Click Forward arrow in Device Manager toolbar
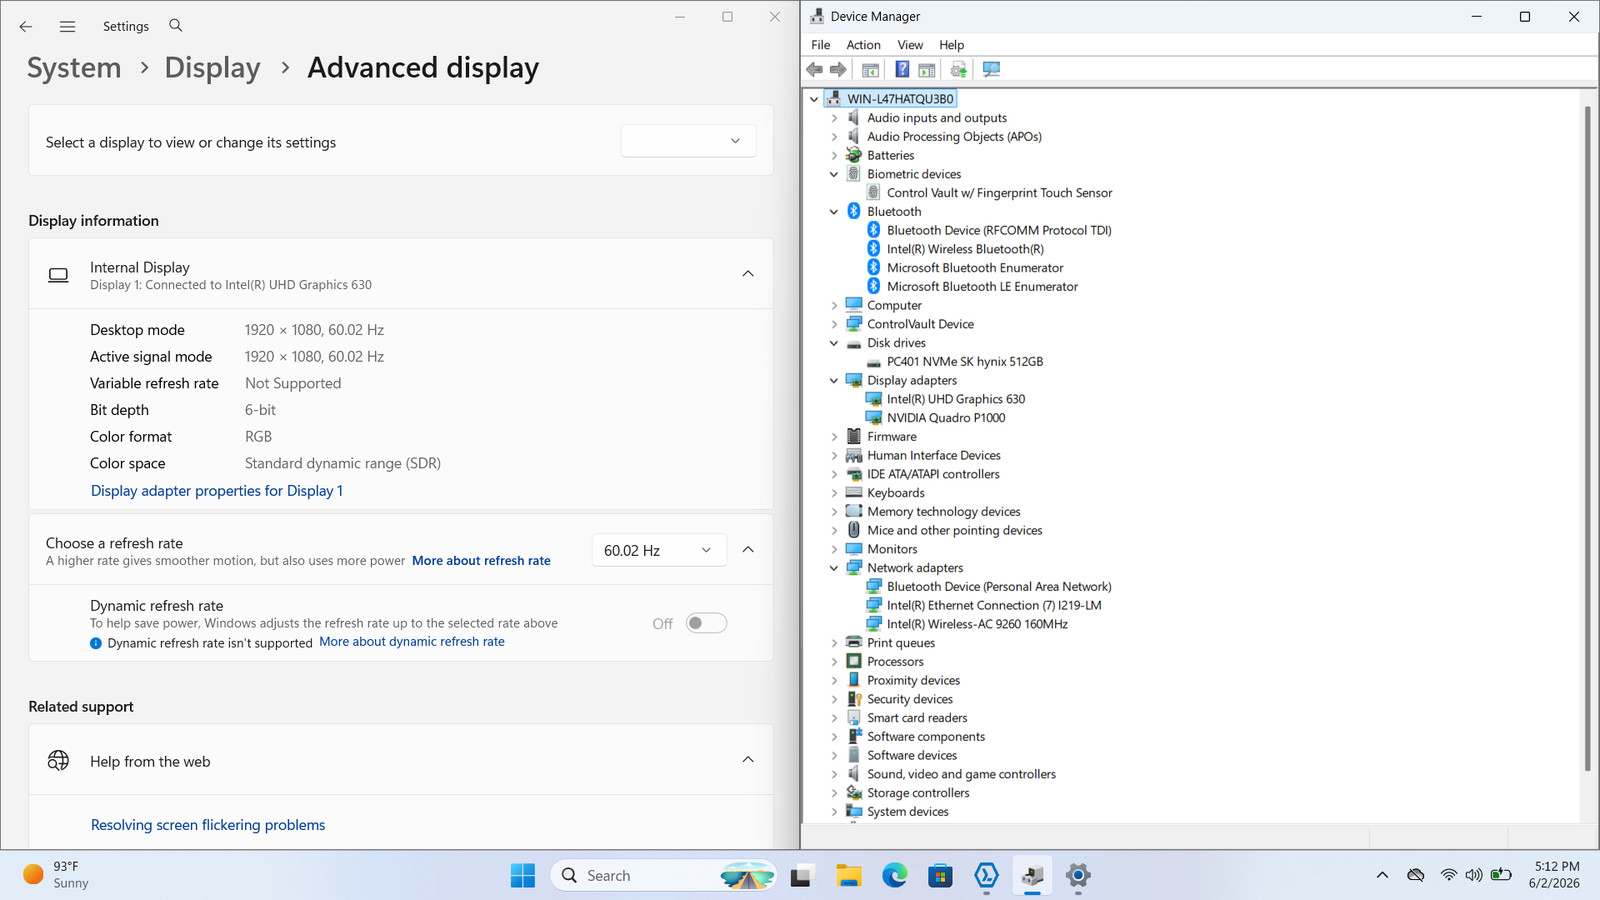 pyautogui.click(x=838, y=69)
